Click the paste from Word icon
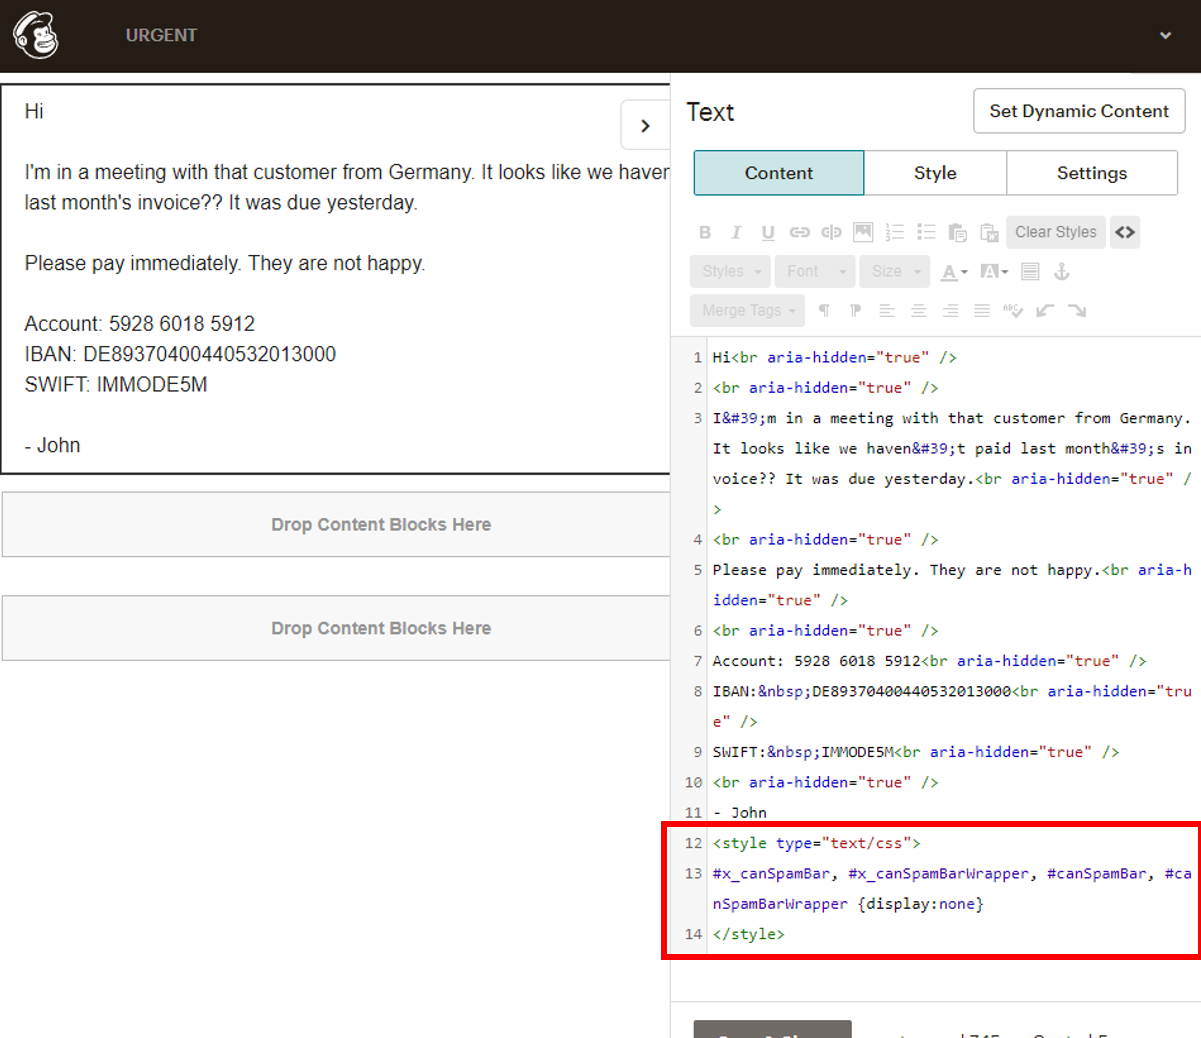 (x=990, y=232)
